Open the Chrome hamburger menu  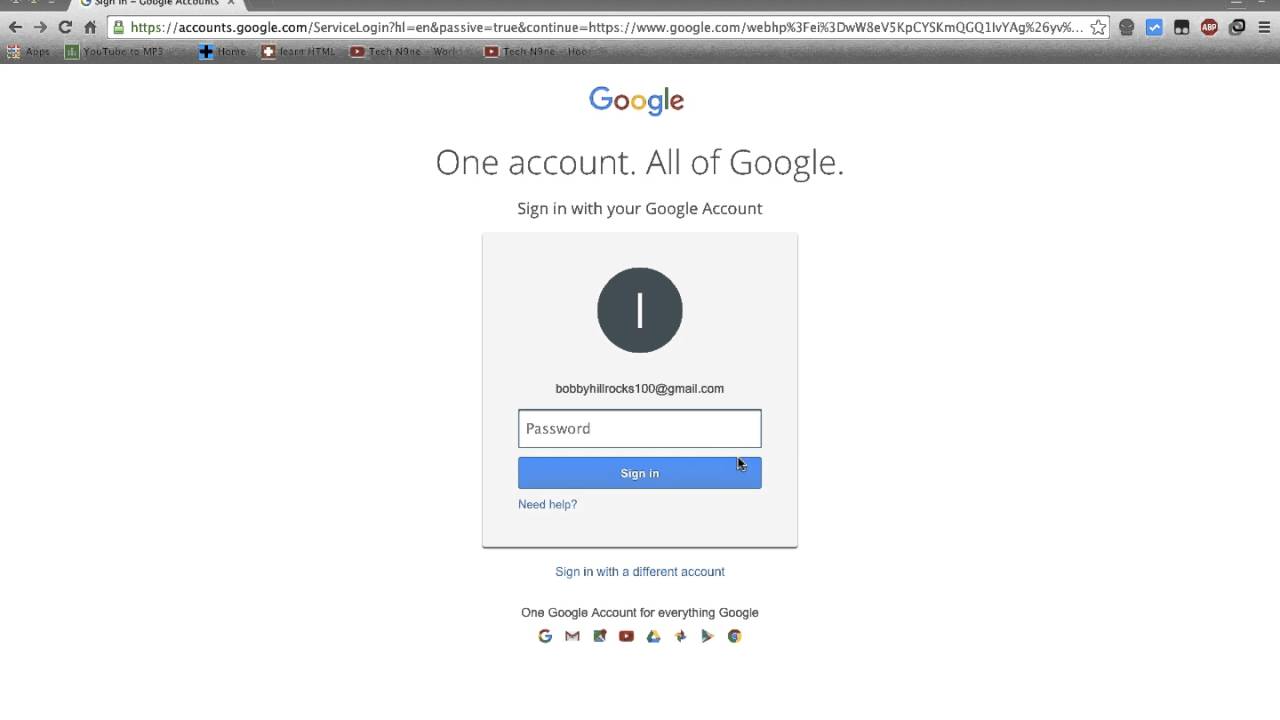coord(1264,28)
